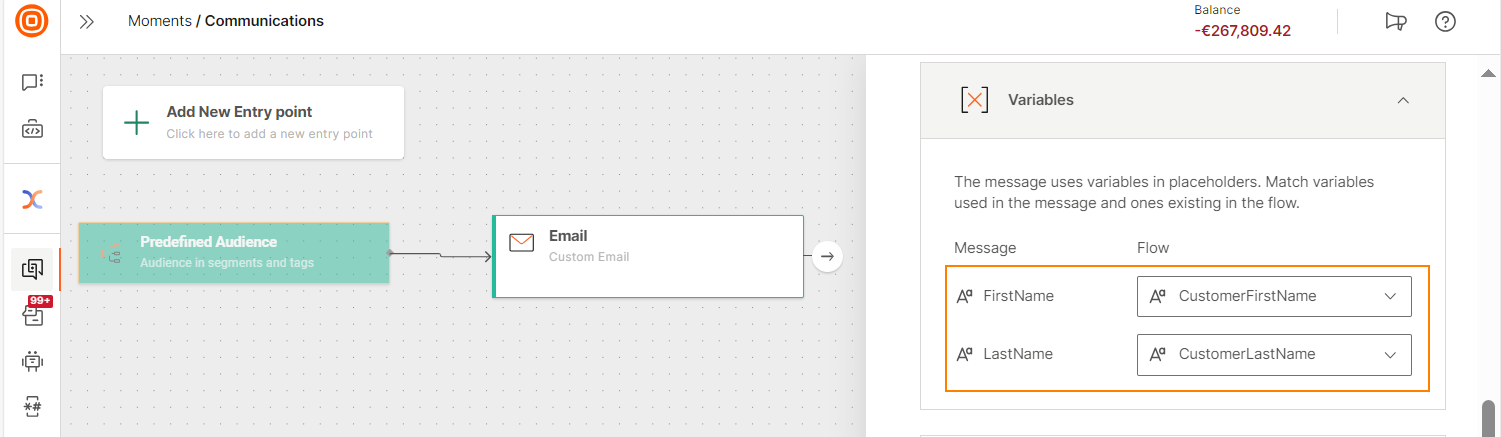This screenshot has width=1501, height=437.
Task: Collapse the Variables section
Action: click(1403, 100)
